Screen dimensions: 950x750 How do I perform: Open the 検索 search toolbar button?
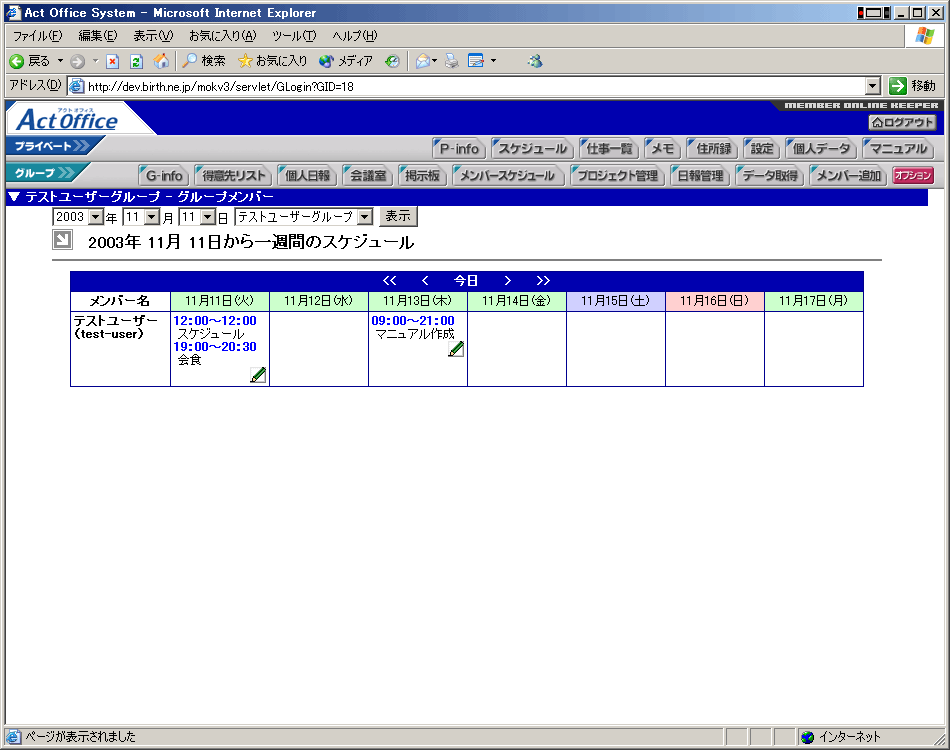click(205, 61)
